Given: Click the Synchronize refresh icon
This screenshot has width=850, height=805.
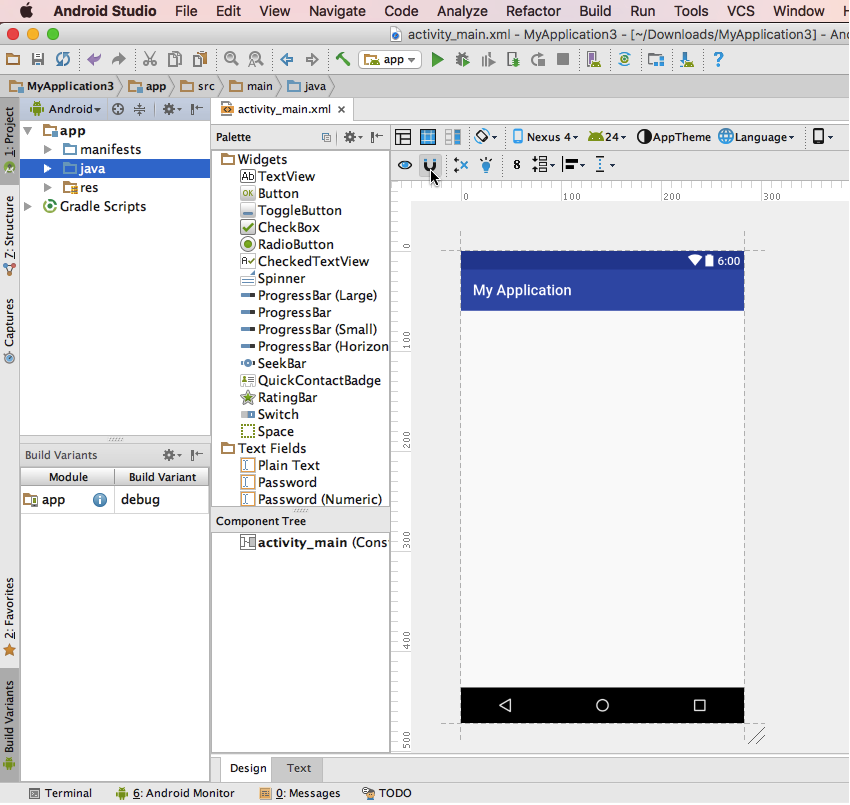Looking at the screenshot, I should [63, 60].
